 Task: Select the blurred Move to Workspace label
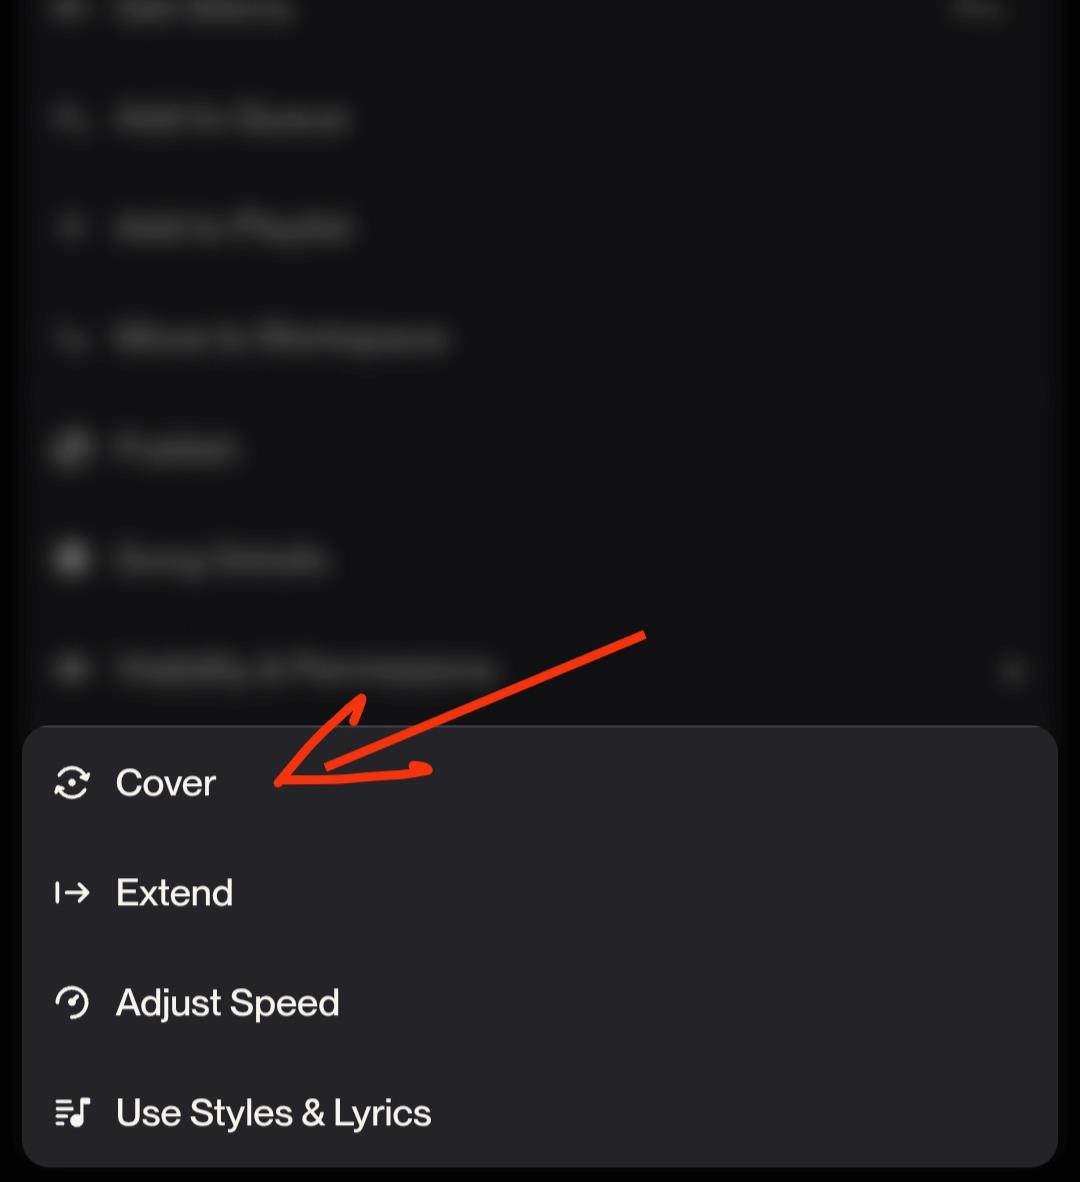click(280, 338)
